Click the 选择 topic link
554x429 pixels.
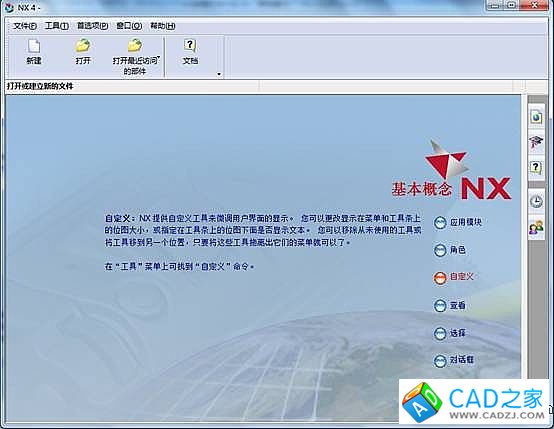(x=458, y=333)
